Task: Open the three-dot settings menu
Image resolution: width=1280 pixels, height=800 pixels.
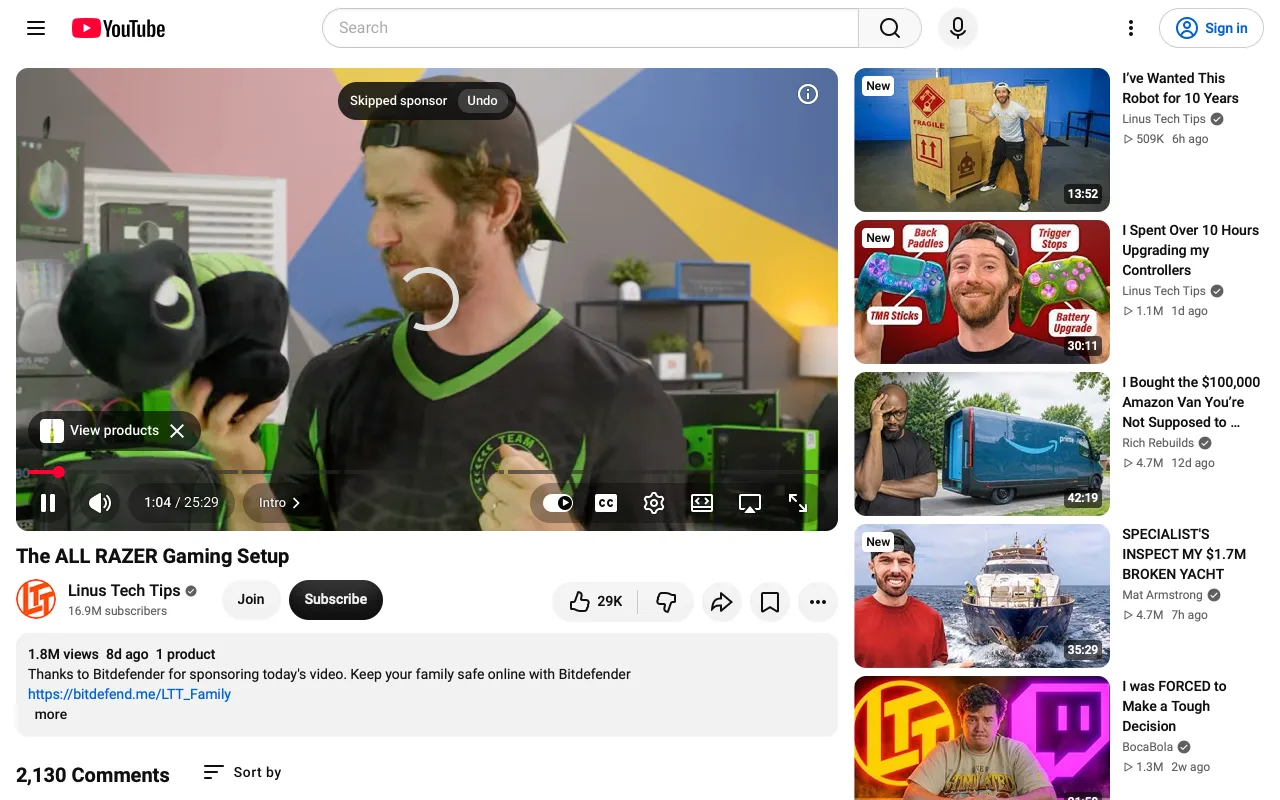Action: point(1131,28)
